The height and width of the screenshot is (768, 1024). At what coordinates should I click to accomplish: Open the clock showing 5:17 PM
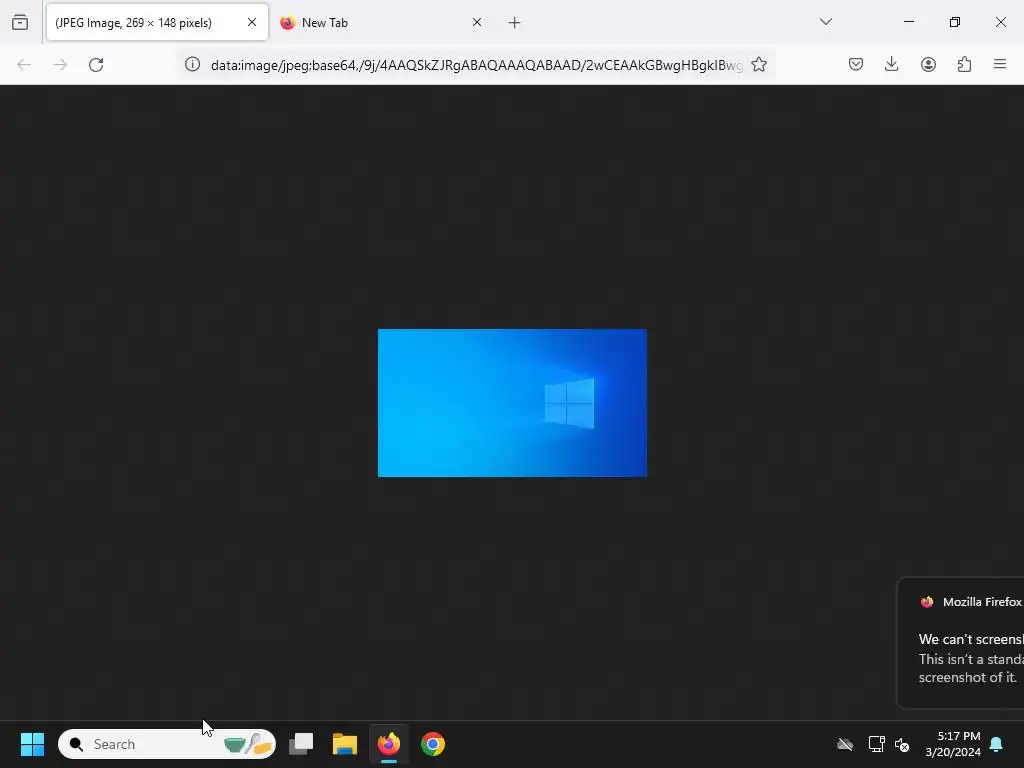pyautogui.click(x=953, y=744)
